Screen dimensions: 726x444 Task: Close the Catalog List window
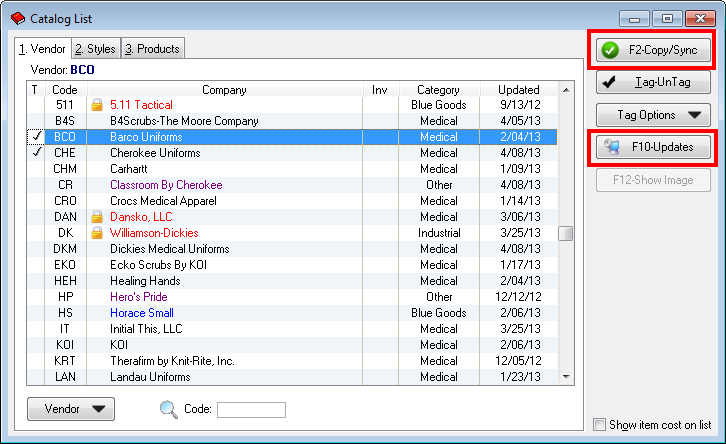701,19
